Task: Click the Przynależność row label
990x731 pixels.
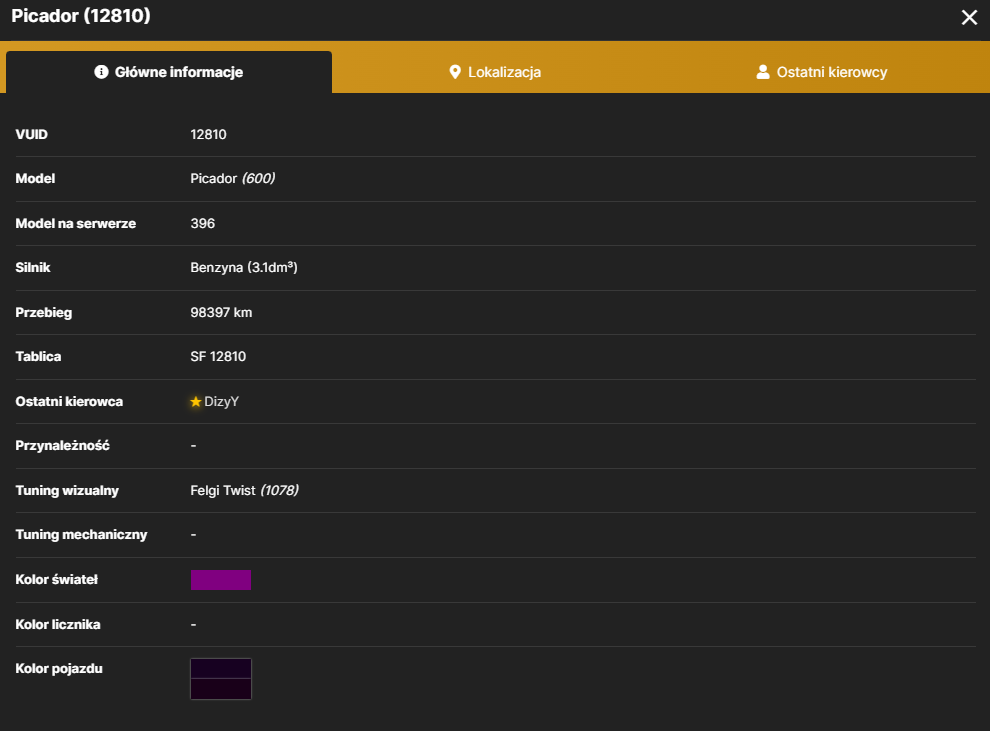Action: coord(63,446)
